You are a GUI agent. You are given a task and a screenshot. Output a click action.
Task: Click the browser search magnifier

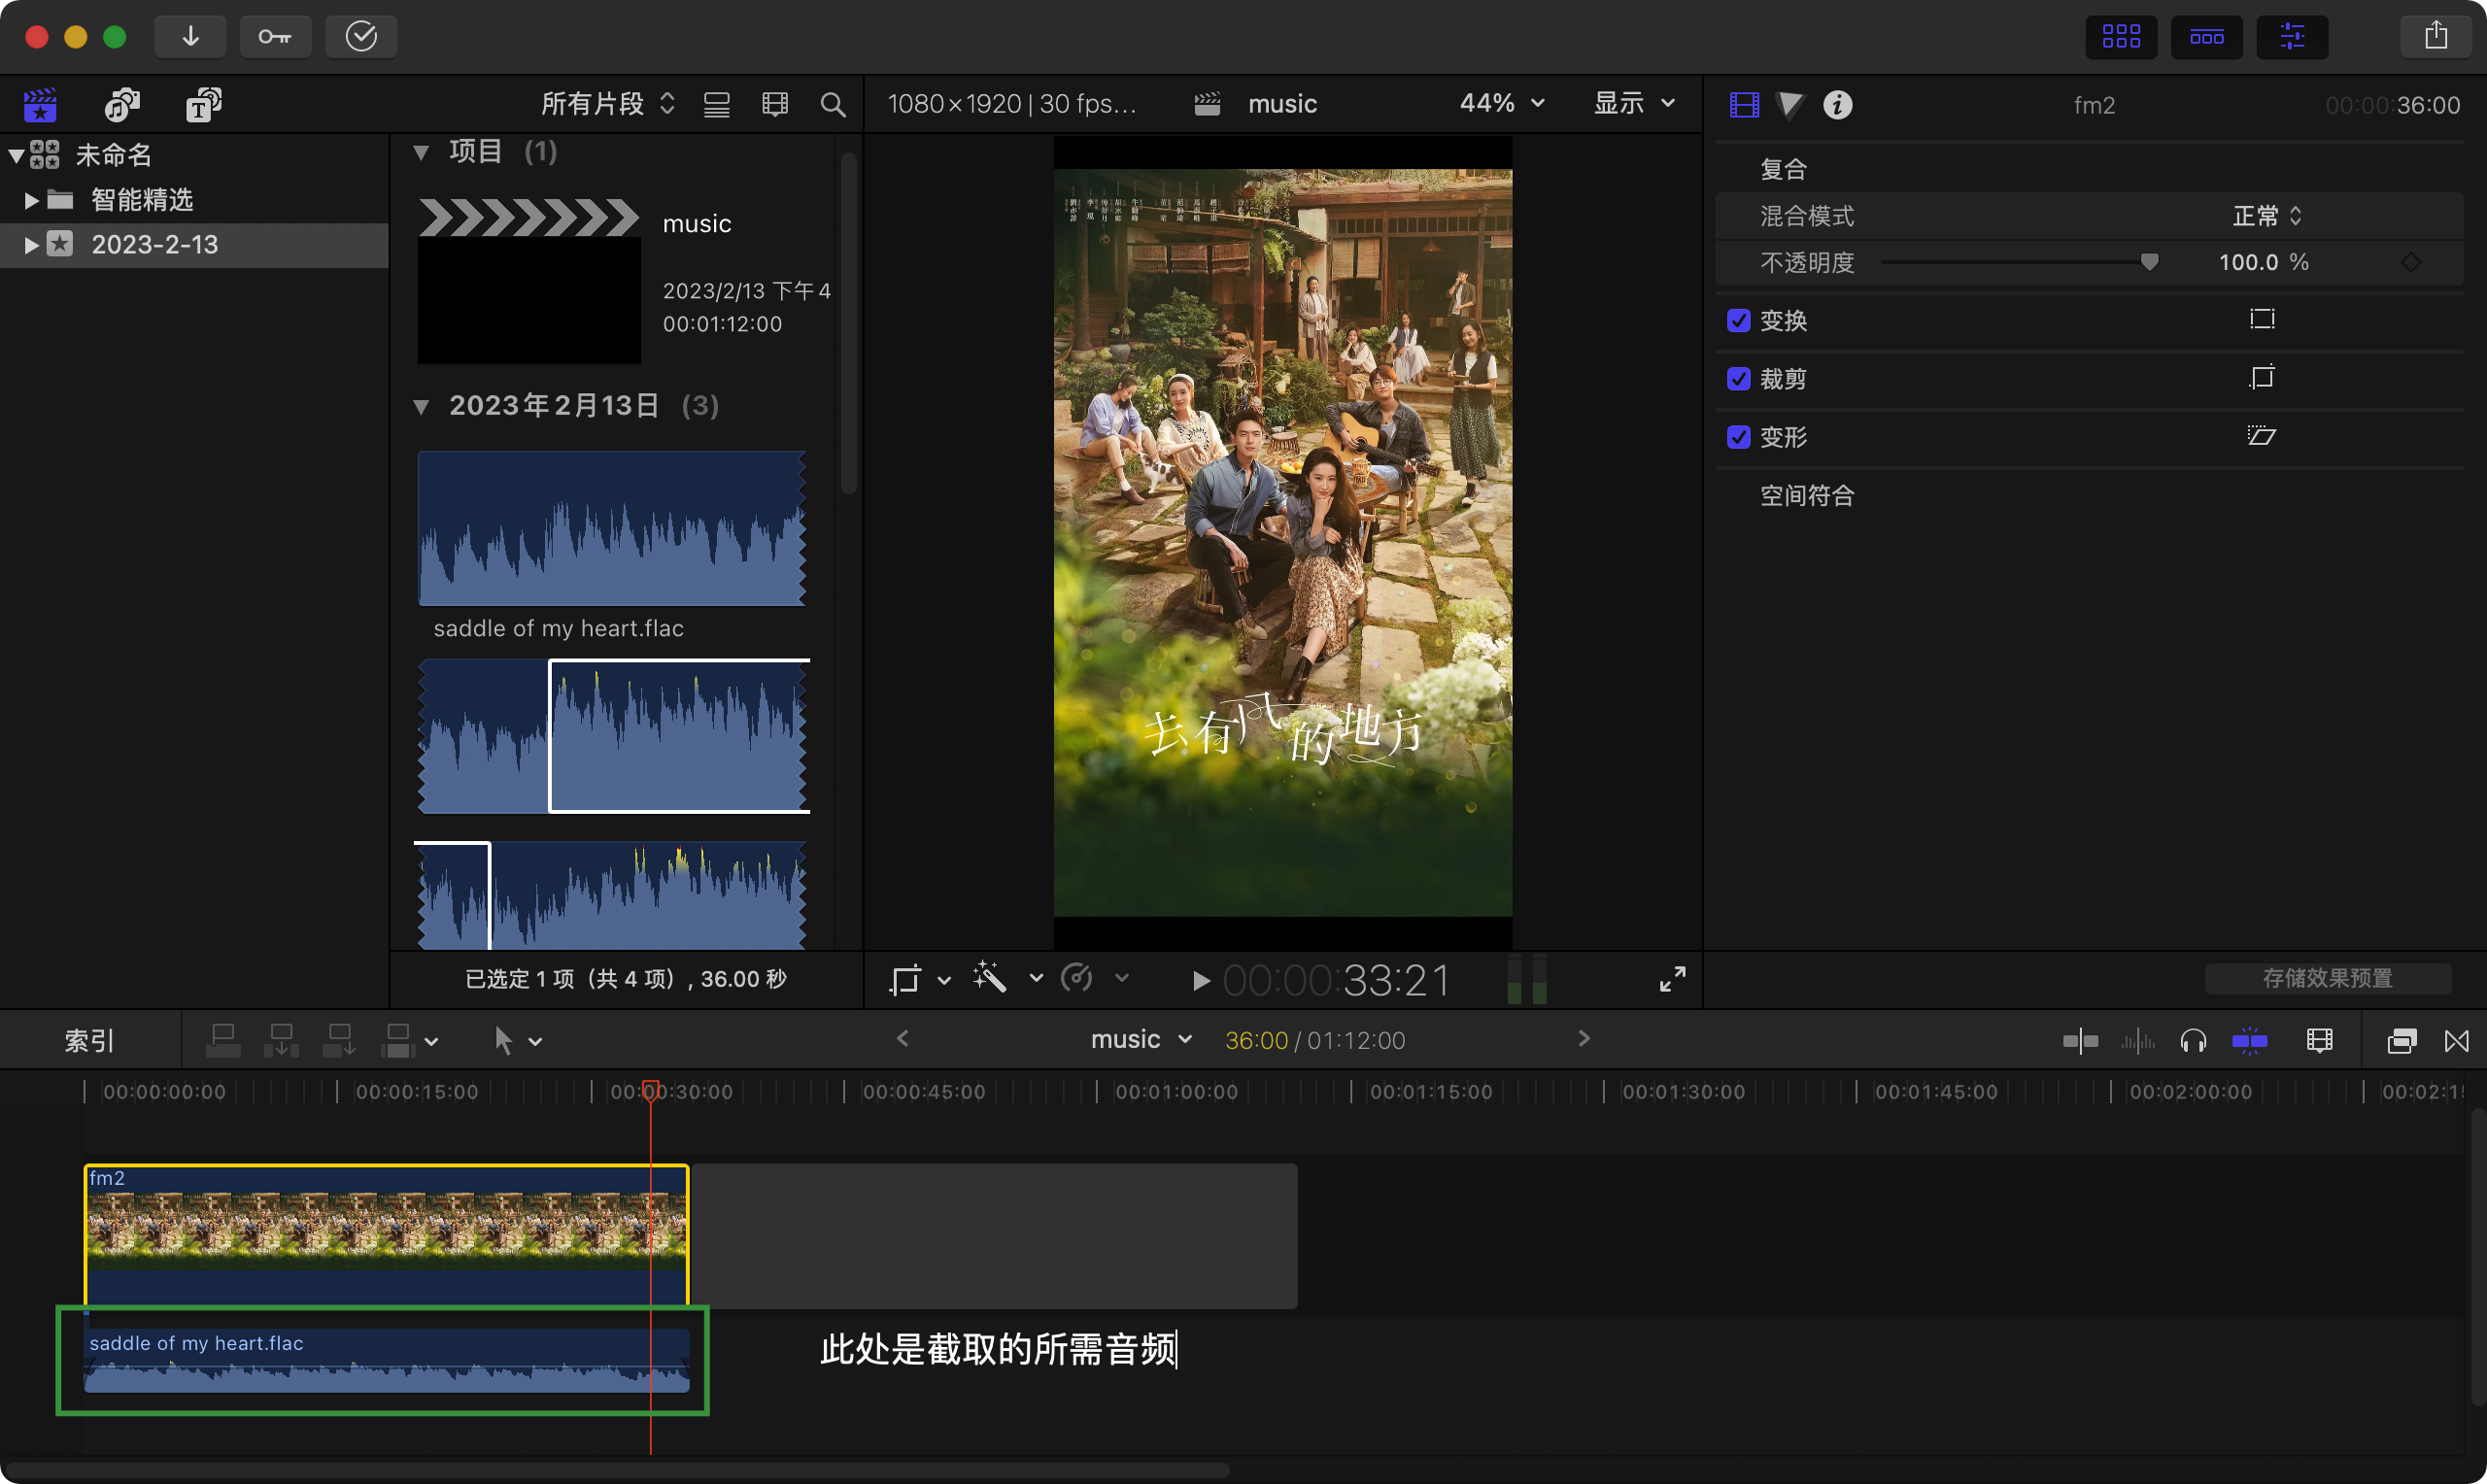pyautogui.click(x=832, y=104)
